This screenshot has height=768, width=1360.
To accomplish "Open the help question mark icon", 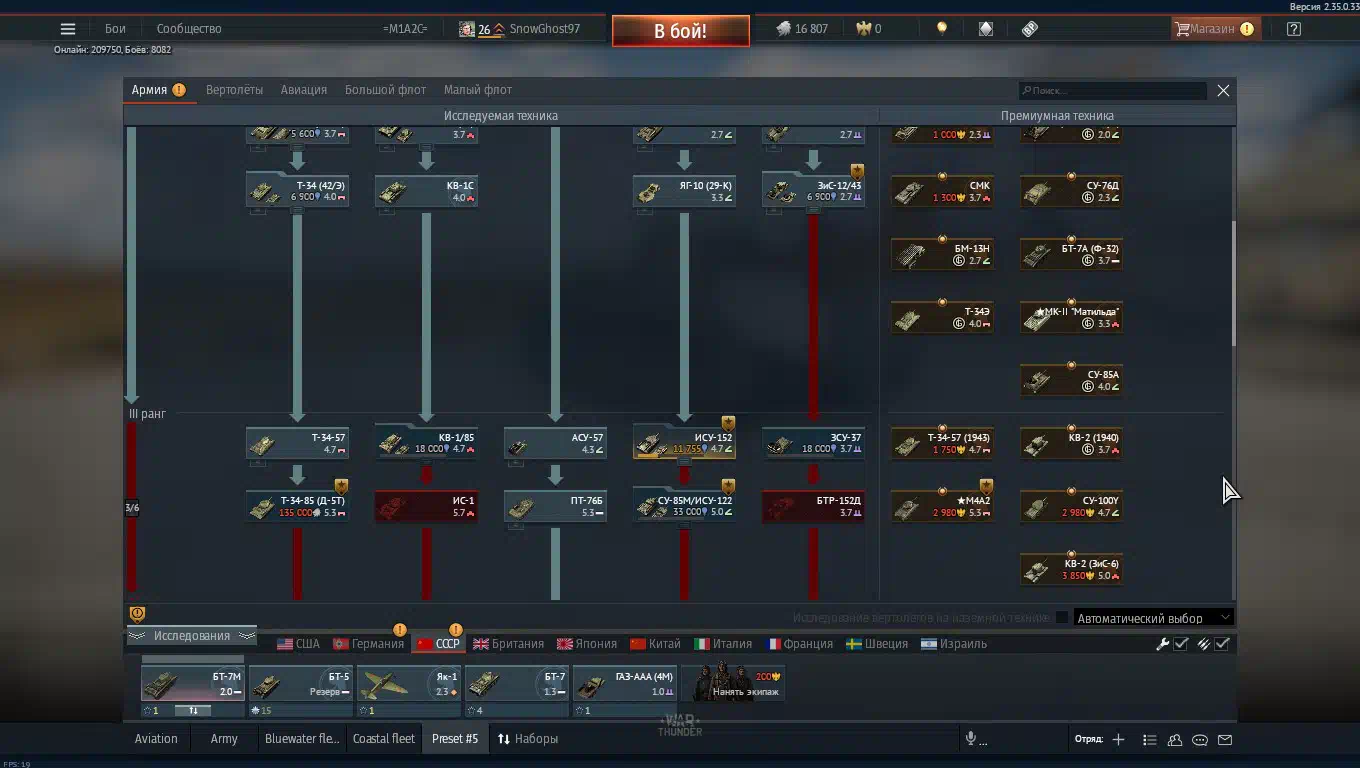I will tap(1294, 29).
